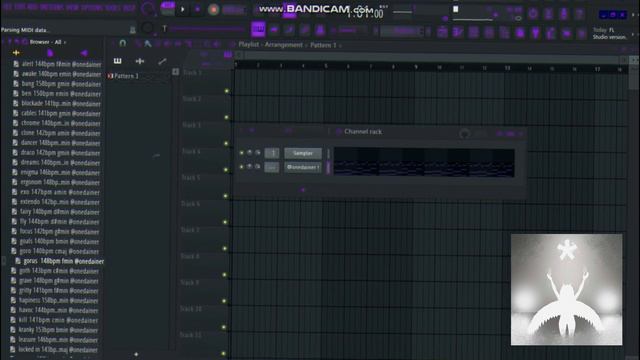Image resolution: width=640 pixels, height=360 pixels.
Task: Collapse browser folders with yellow arrows icon
Action: coord(16,53)
